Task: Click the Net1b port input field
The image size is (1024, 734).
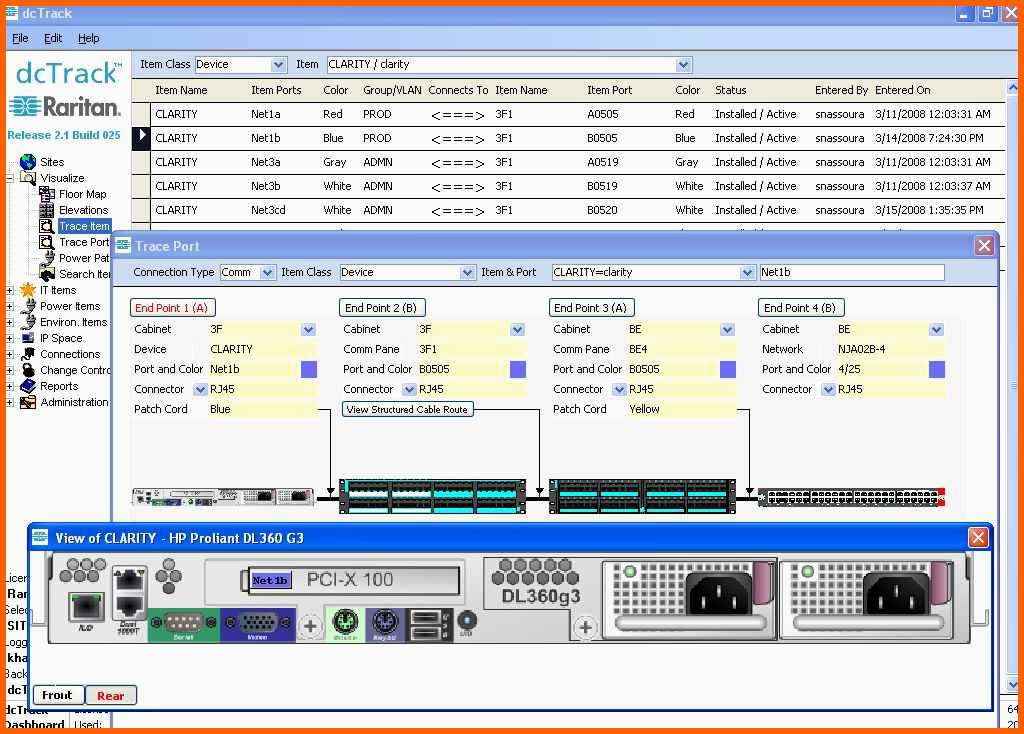Action: (852, 272)
